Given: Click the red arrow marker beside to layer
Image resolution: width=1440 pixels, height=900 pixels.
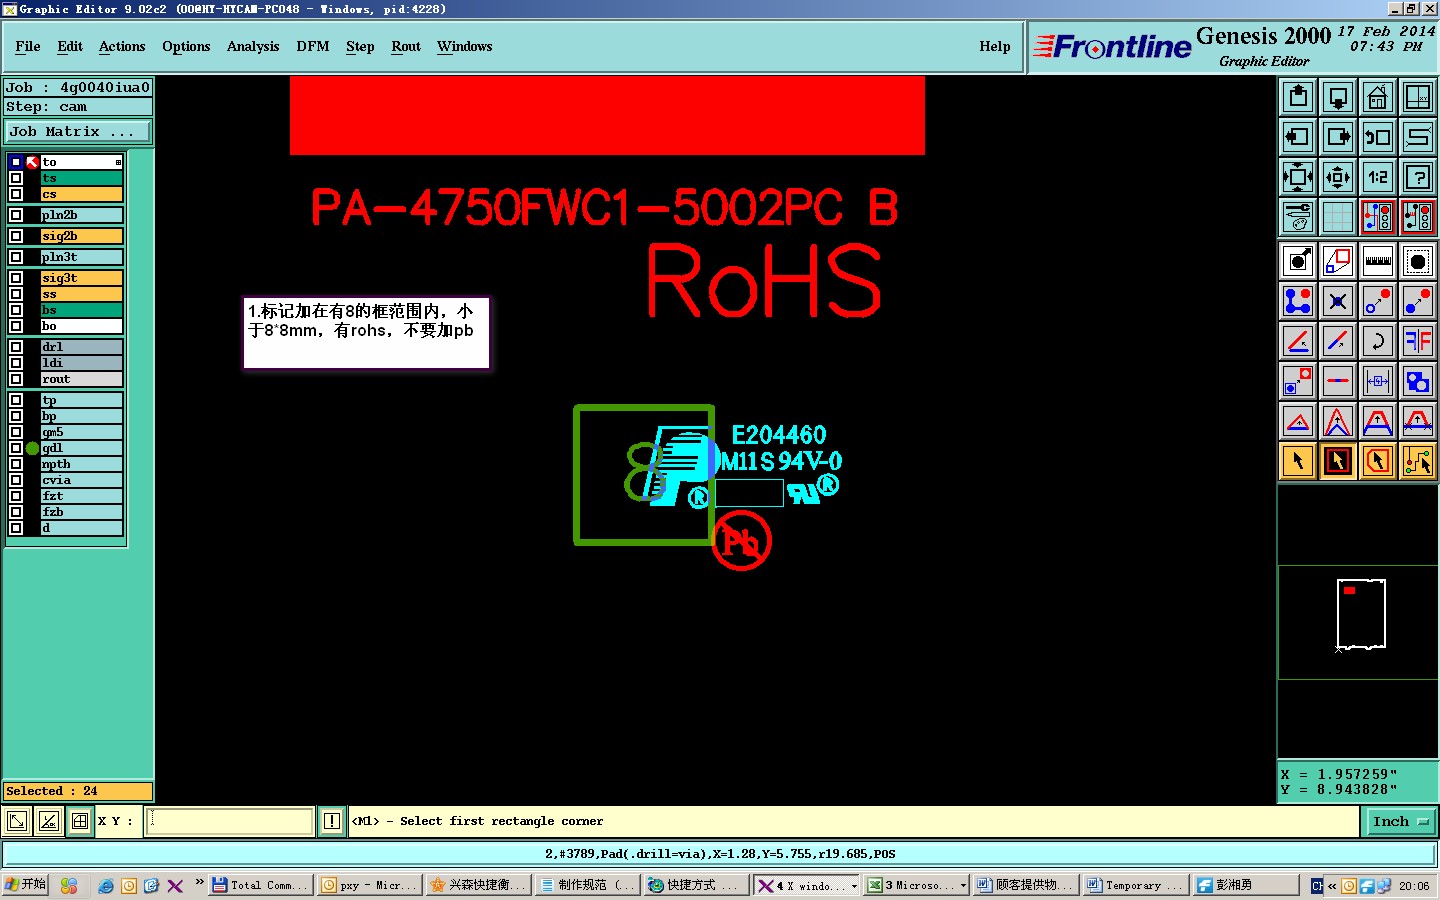Looking at the screenshot, I should (32, 162).
